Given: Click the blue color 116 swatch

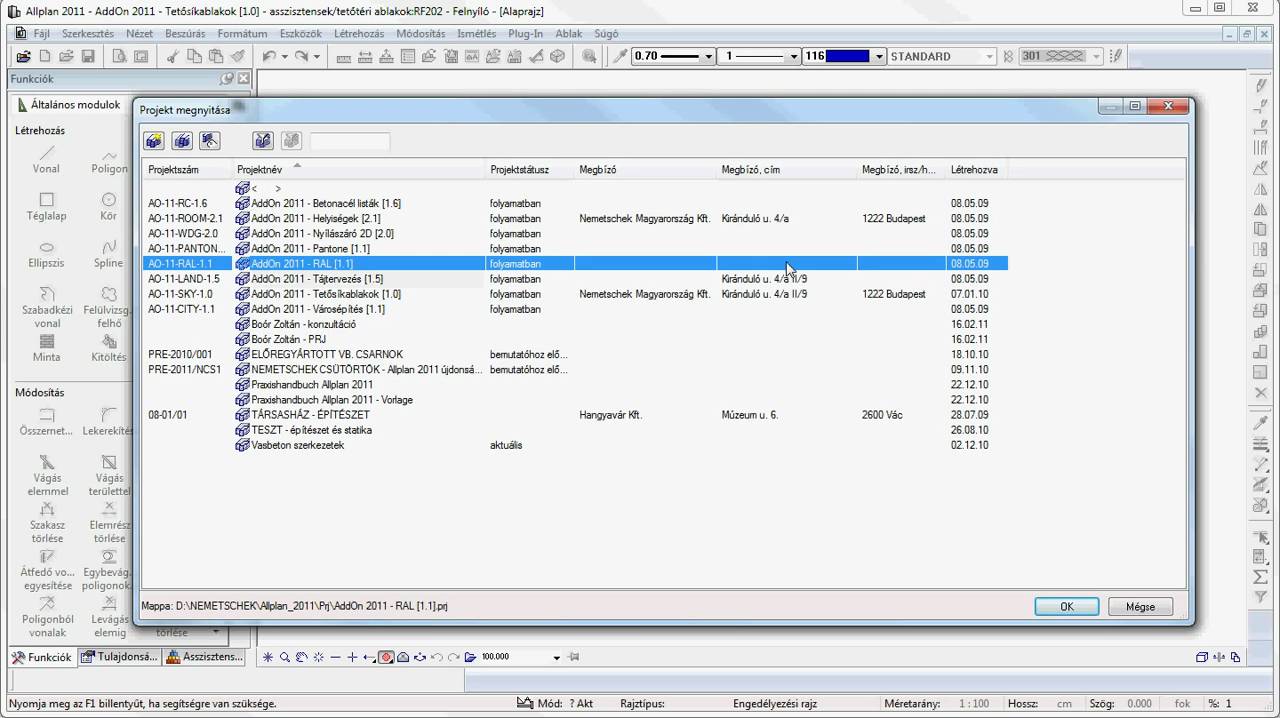Looking at the screenshot, I should 846,57.
